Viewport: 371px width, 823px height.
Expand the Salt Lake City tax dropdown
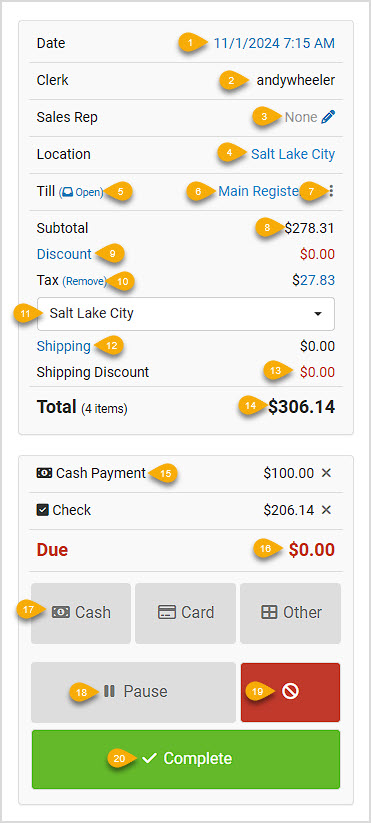pyautogui.click(x=186, y=314)
